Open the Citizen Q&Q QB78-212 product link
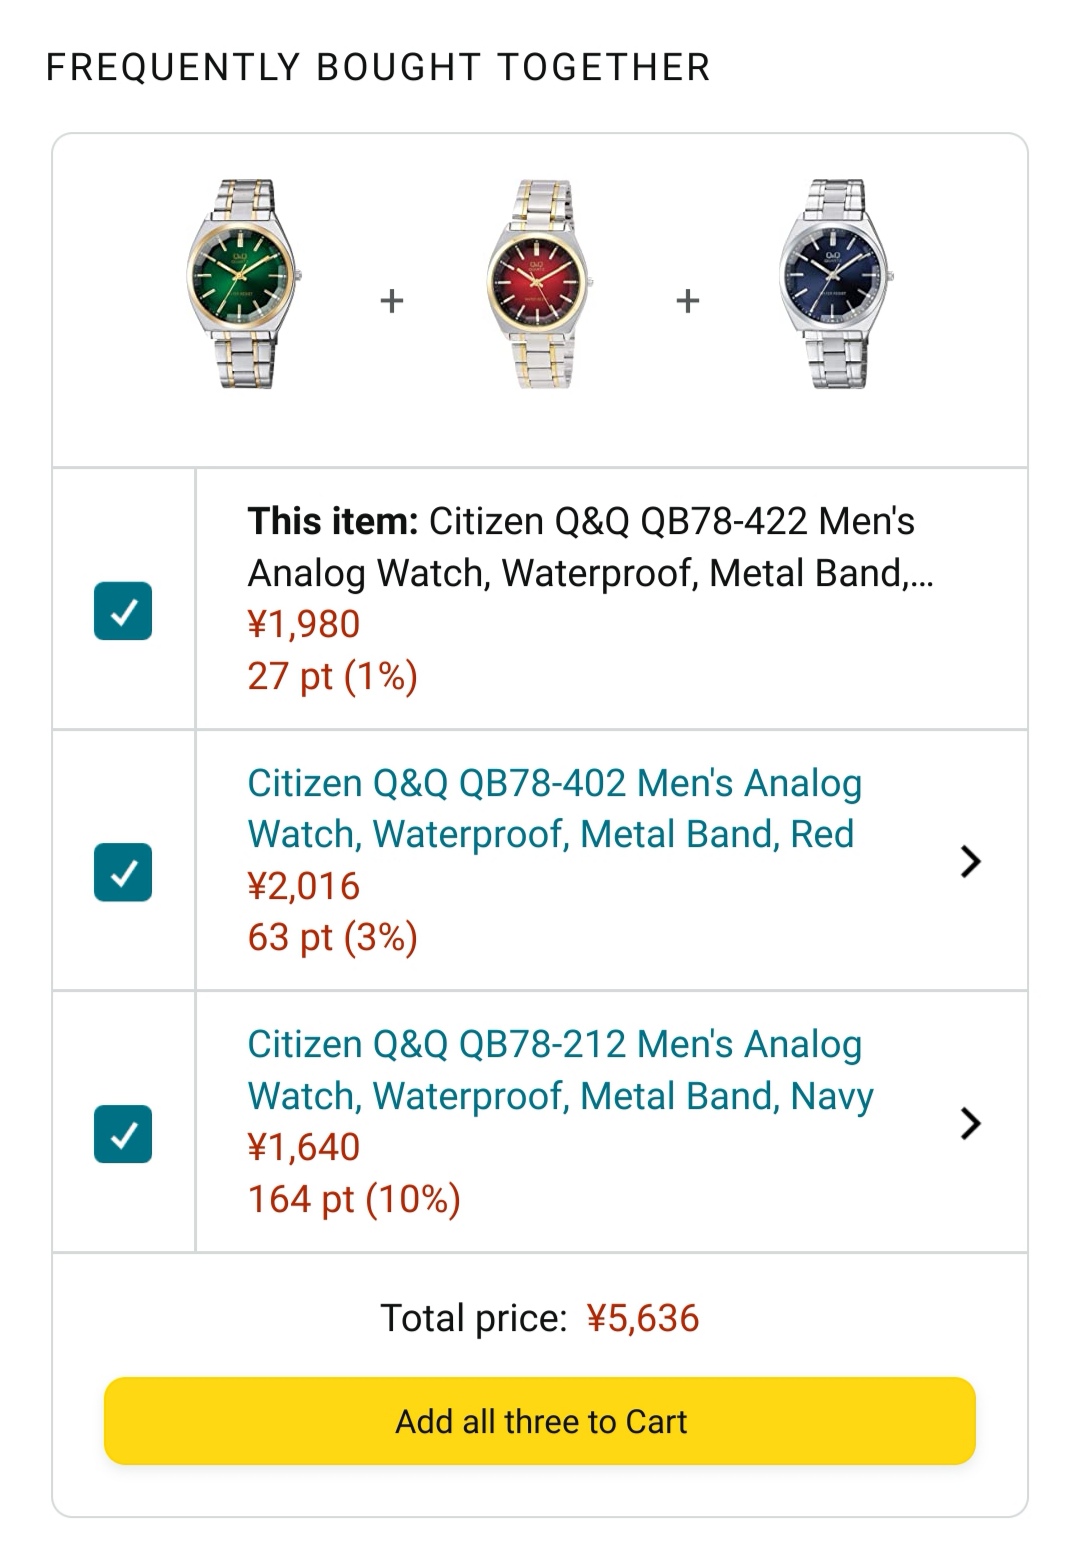The height and width of the screenshot is (1543, 1080). pos(560,1070)
